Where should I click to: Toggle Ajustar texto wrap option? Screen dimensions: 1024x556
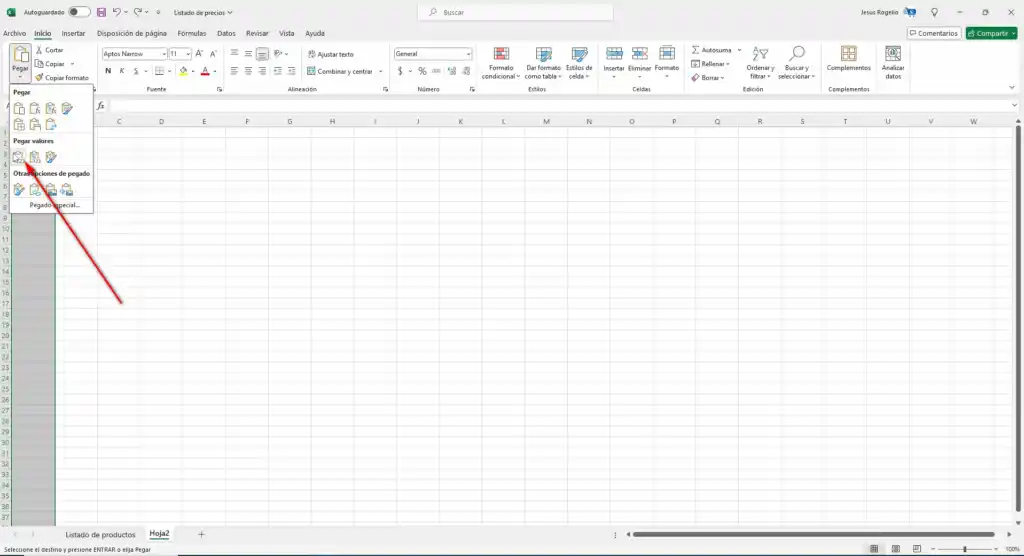click(x=330, y=54)
